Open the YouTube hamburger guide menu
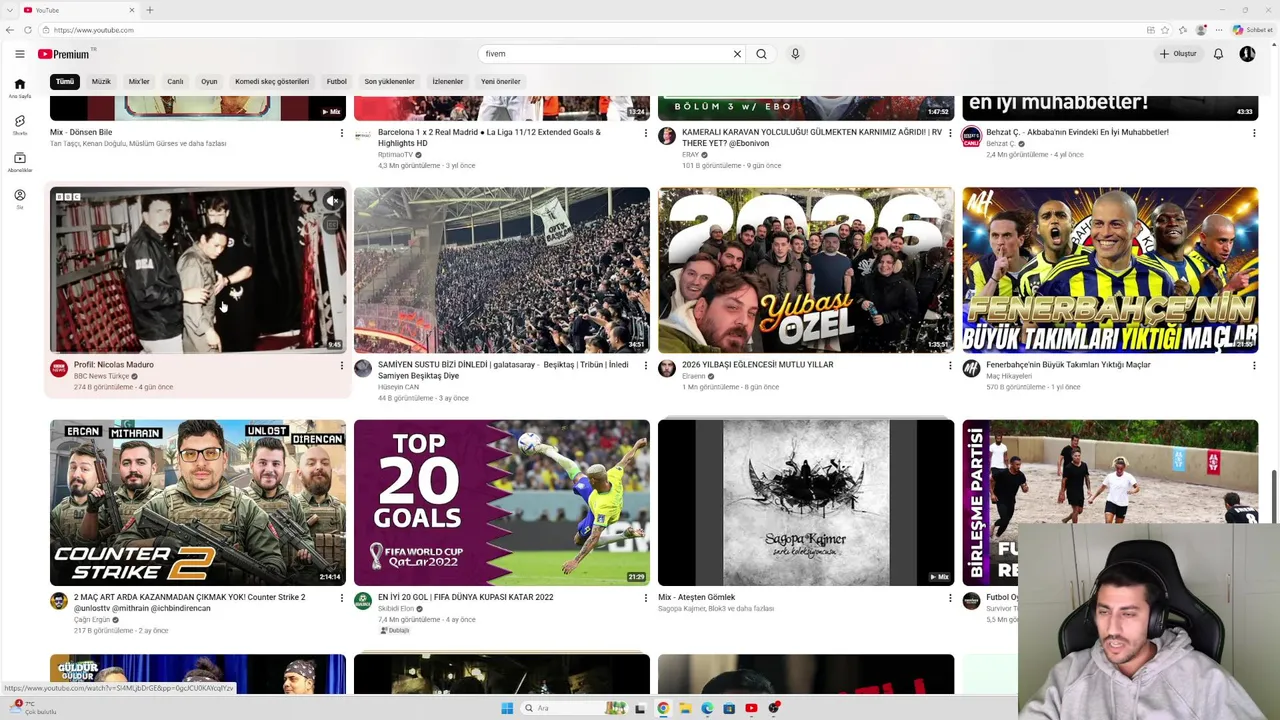This screenshot has height=720, width=1280. (x=19, y=54)
